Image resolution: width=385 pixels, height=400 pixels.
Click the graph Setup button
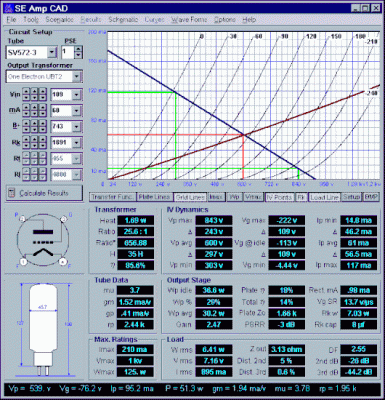(x=351, y=197)
